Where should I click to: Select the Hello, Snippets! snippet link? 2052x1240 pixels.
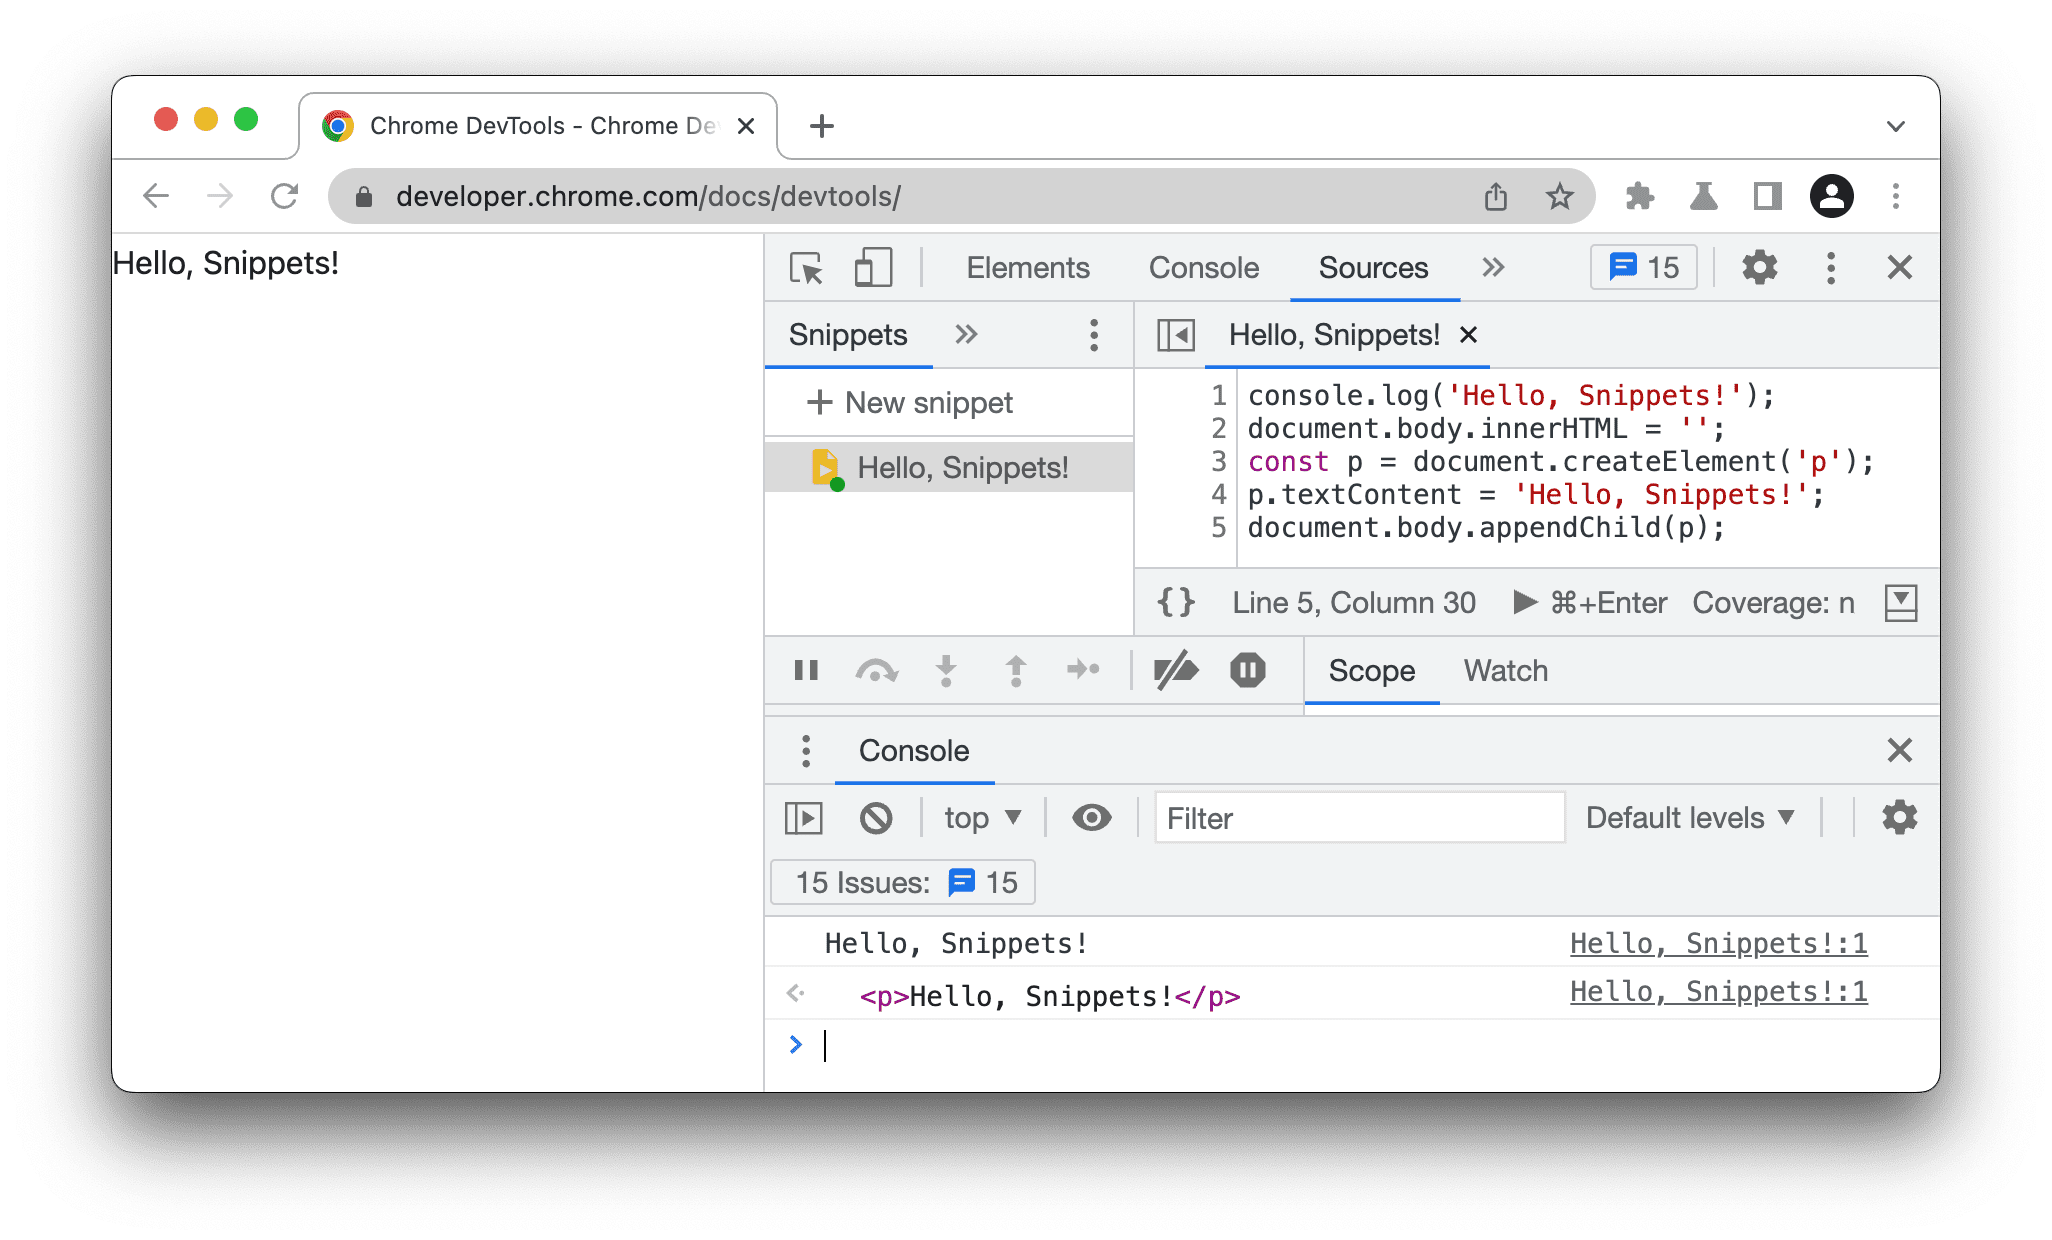coord(942,469)
